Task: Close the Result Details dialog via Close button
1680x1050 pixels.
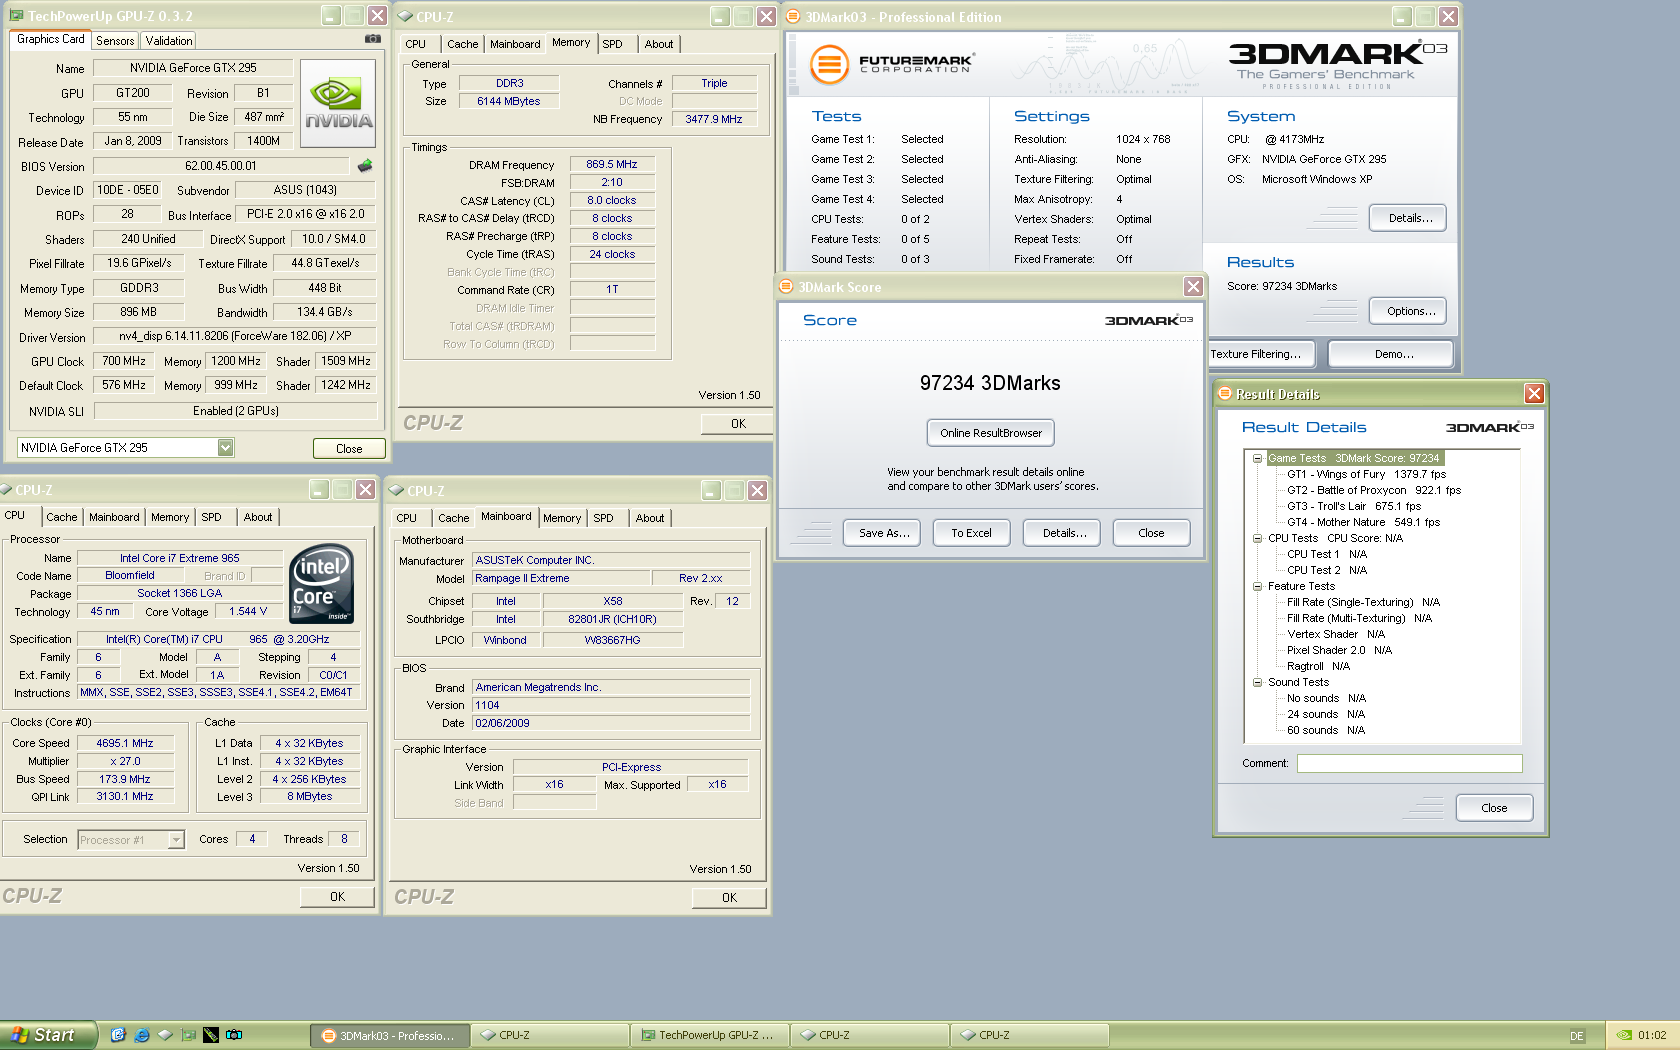Action: pyautogui.click(x=1494, y=808)
